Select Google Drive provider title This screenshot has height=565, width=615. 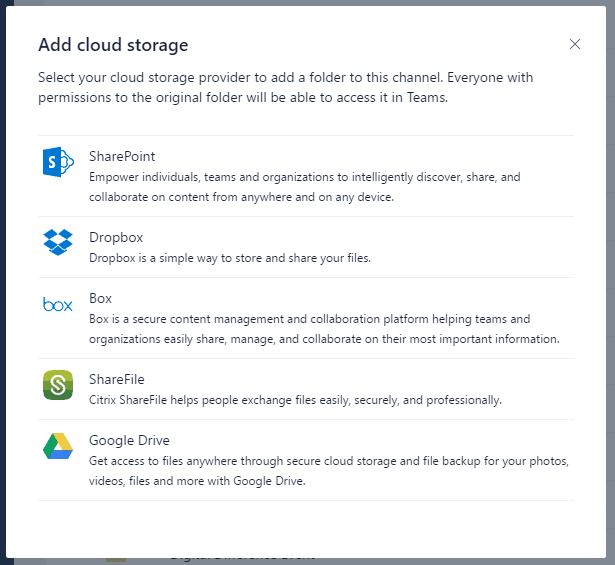129,440
